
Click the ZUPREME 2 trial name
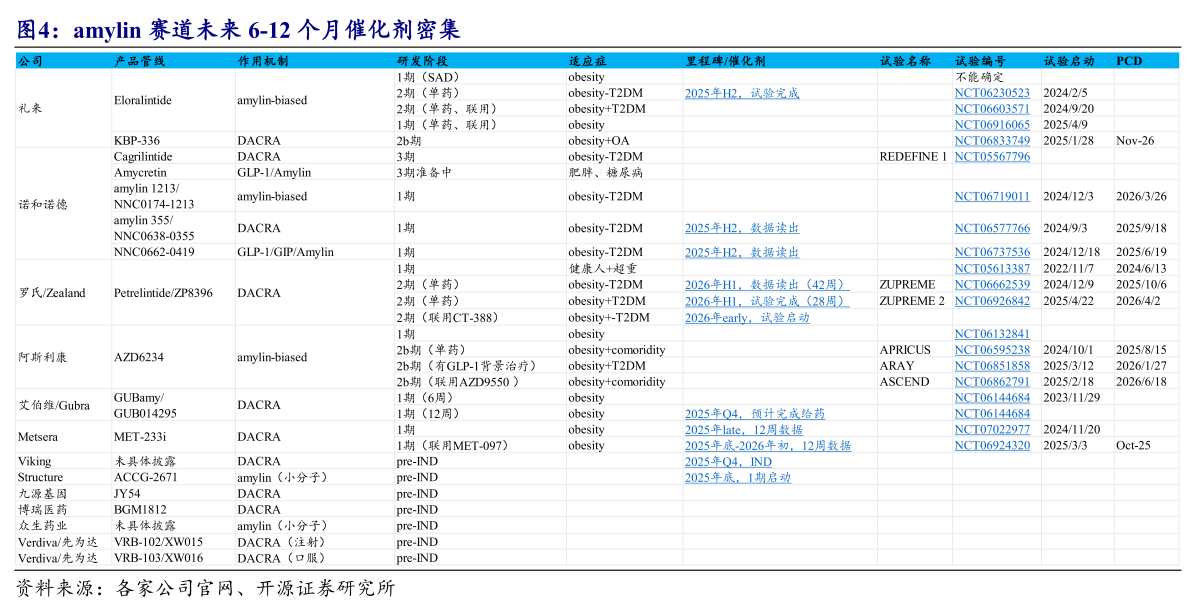click(912, 301)
